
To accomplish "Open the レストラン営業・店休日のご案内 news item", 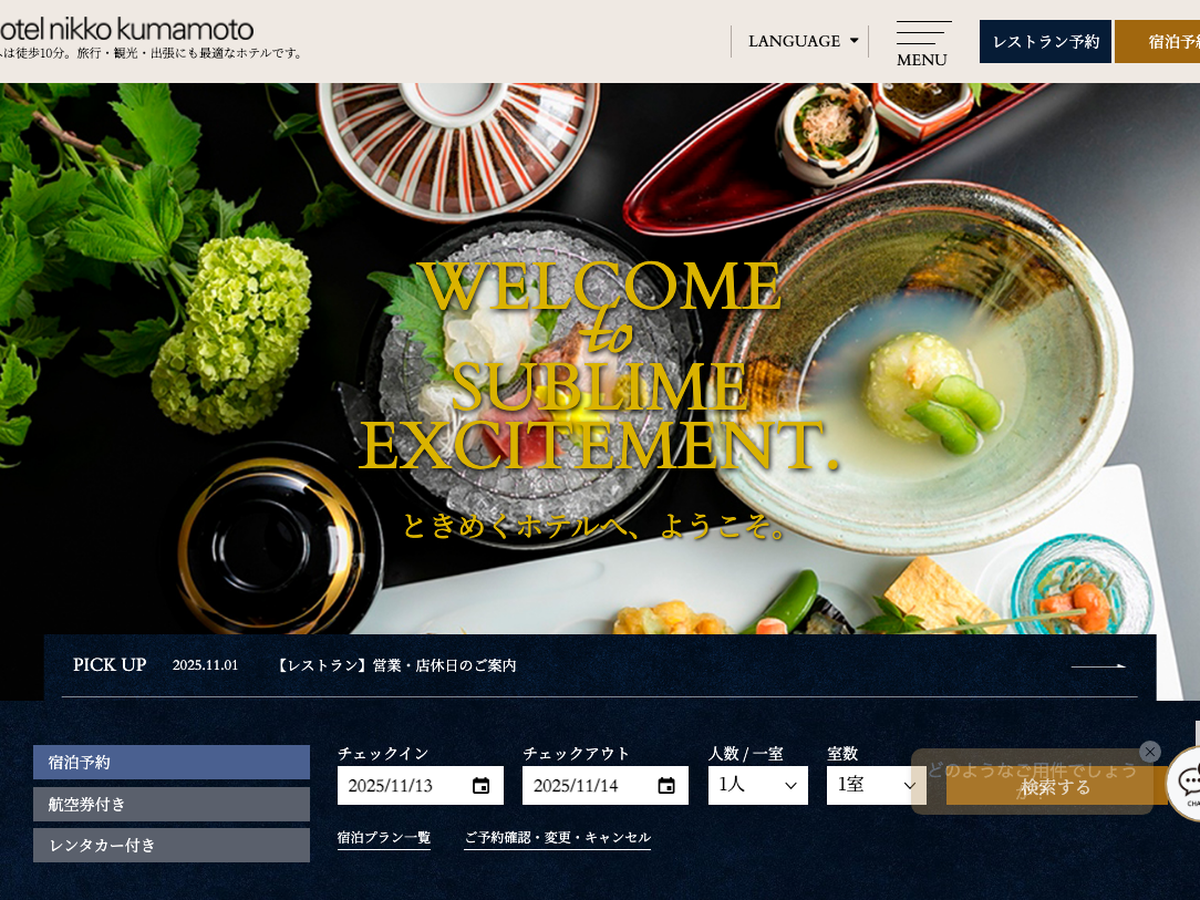I will coord(397,666).
